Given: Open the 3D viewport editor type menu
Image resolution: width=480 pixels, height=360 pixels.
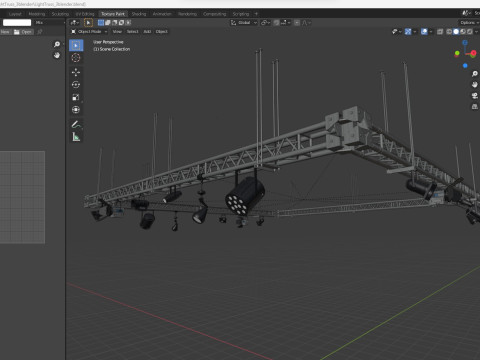Looking at the screenshot, I should tap(75, 23).
